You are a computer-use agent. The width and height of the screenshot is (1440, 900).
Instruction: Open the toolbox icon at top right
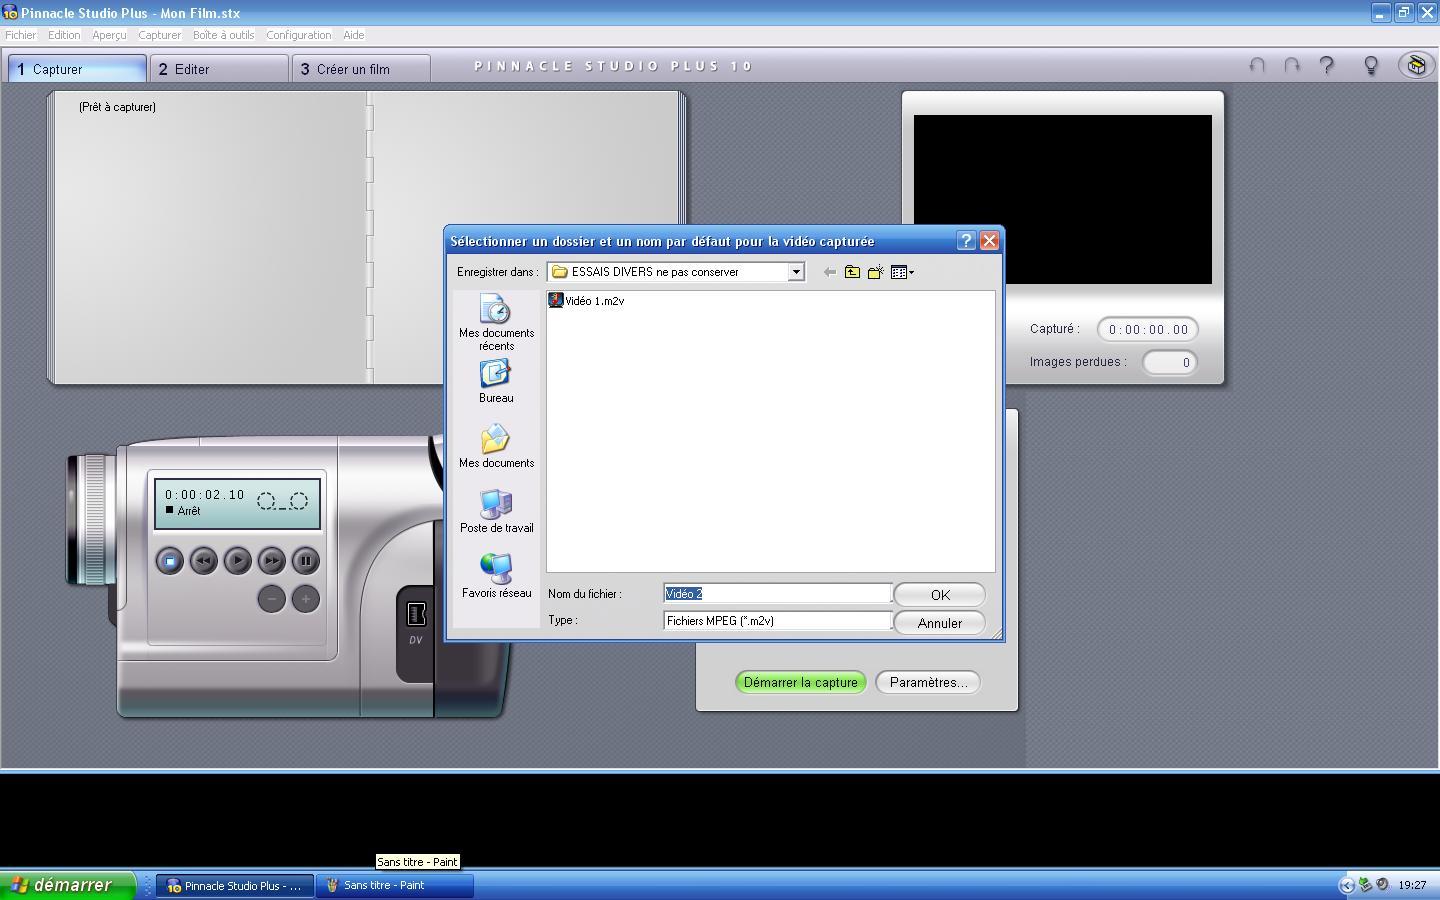pyautogui.click(x=1416, y=65)
